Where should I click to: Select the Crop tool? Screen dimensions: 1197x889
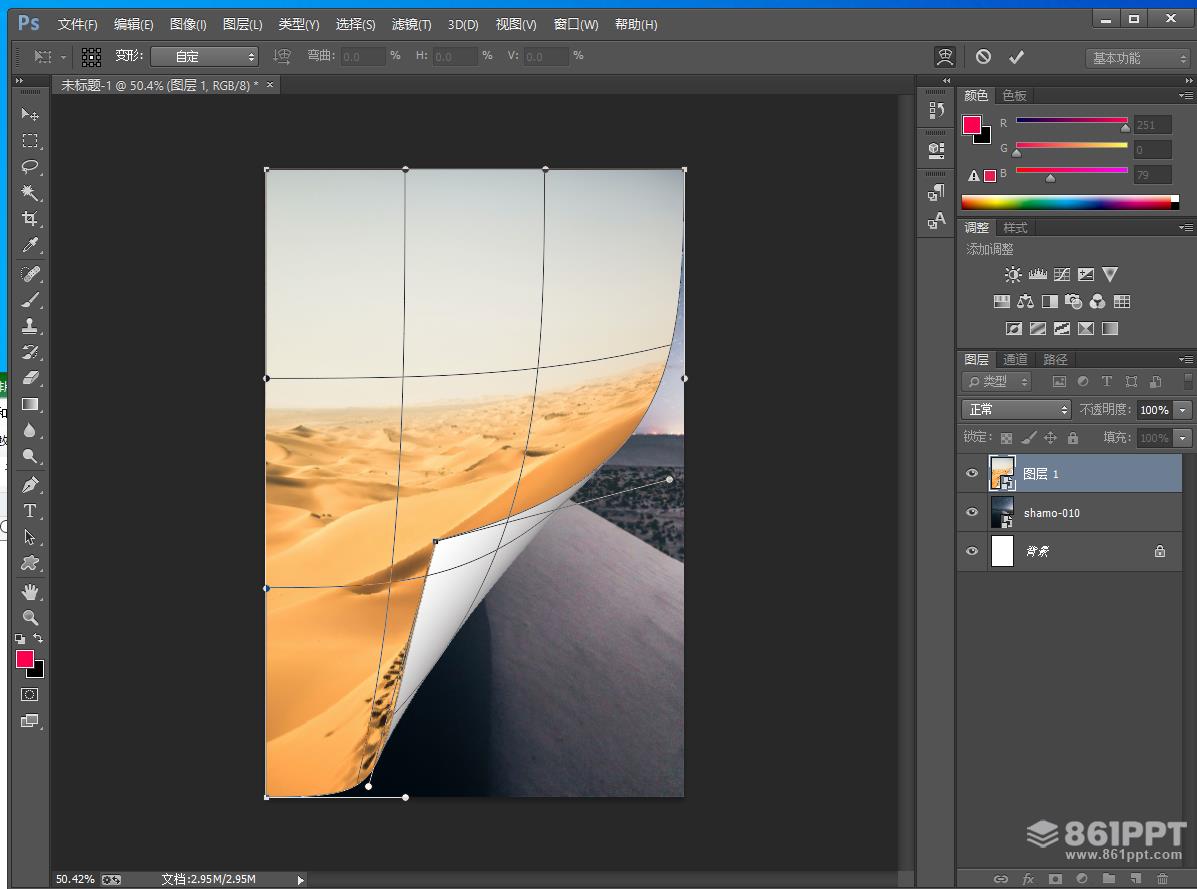[x=30, y=219]
